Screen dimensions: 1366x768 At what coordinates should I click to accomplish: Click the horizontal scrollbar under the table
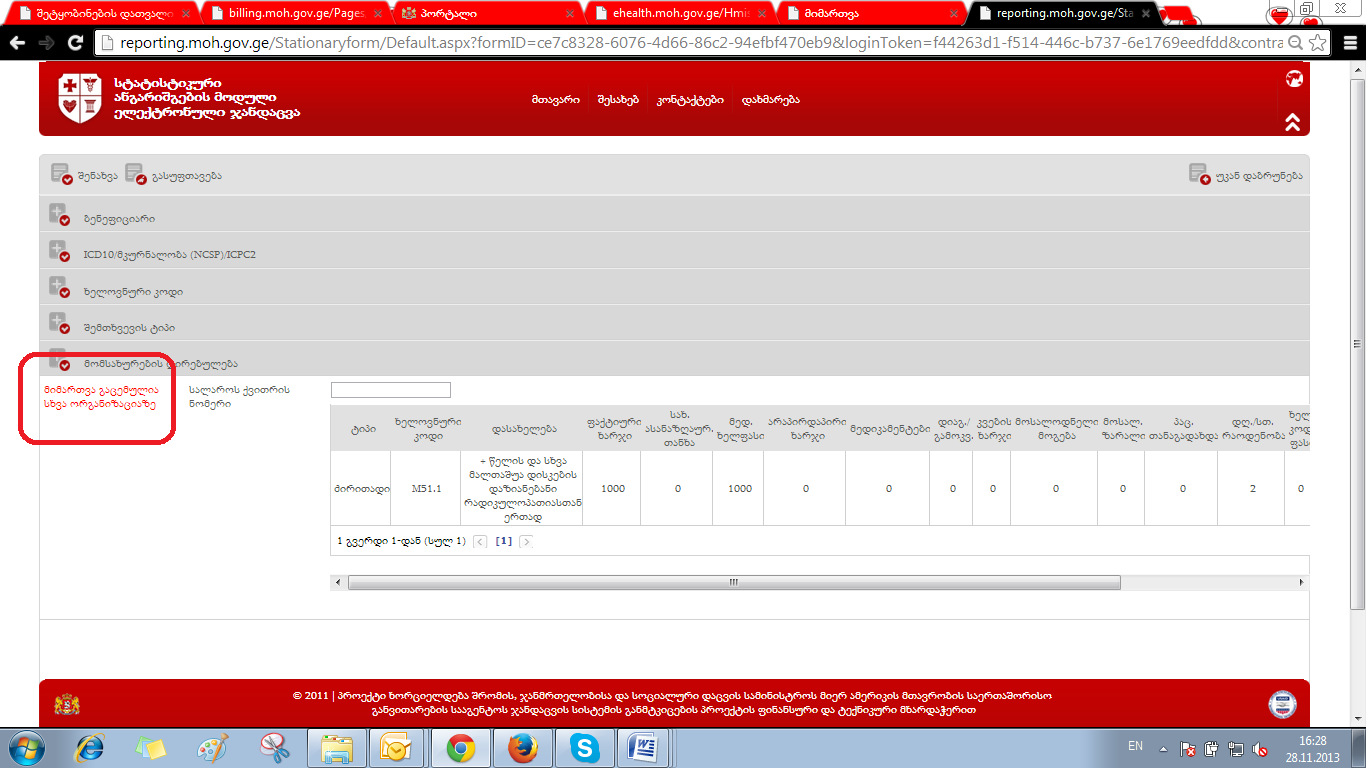(733, 582)
